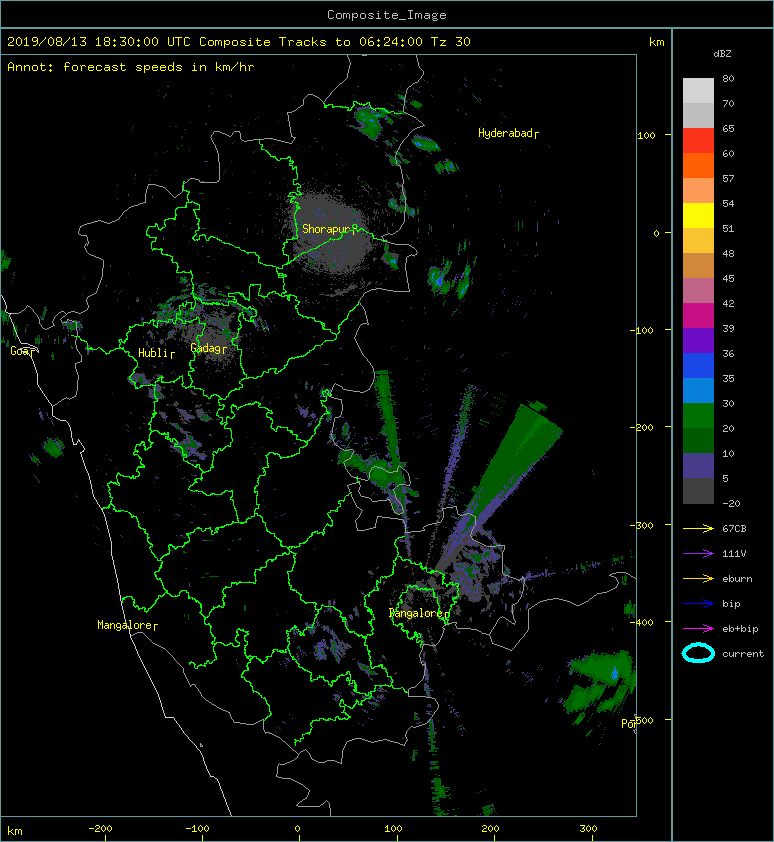Click the Goa label near coast

point(20,351)
